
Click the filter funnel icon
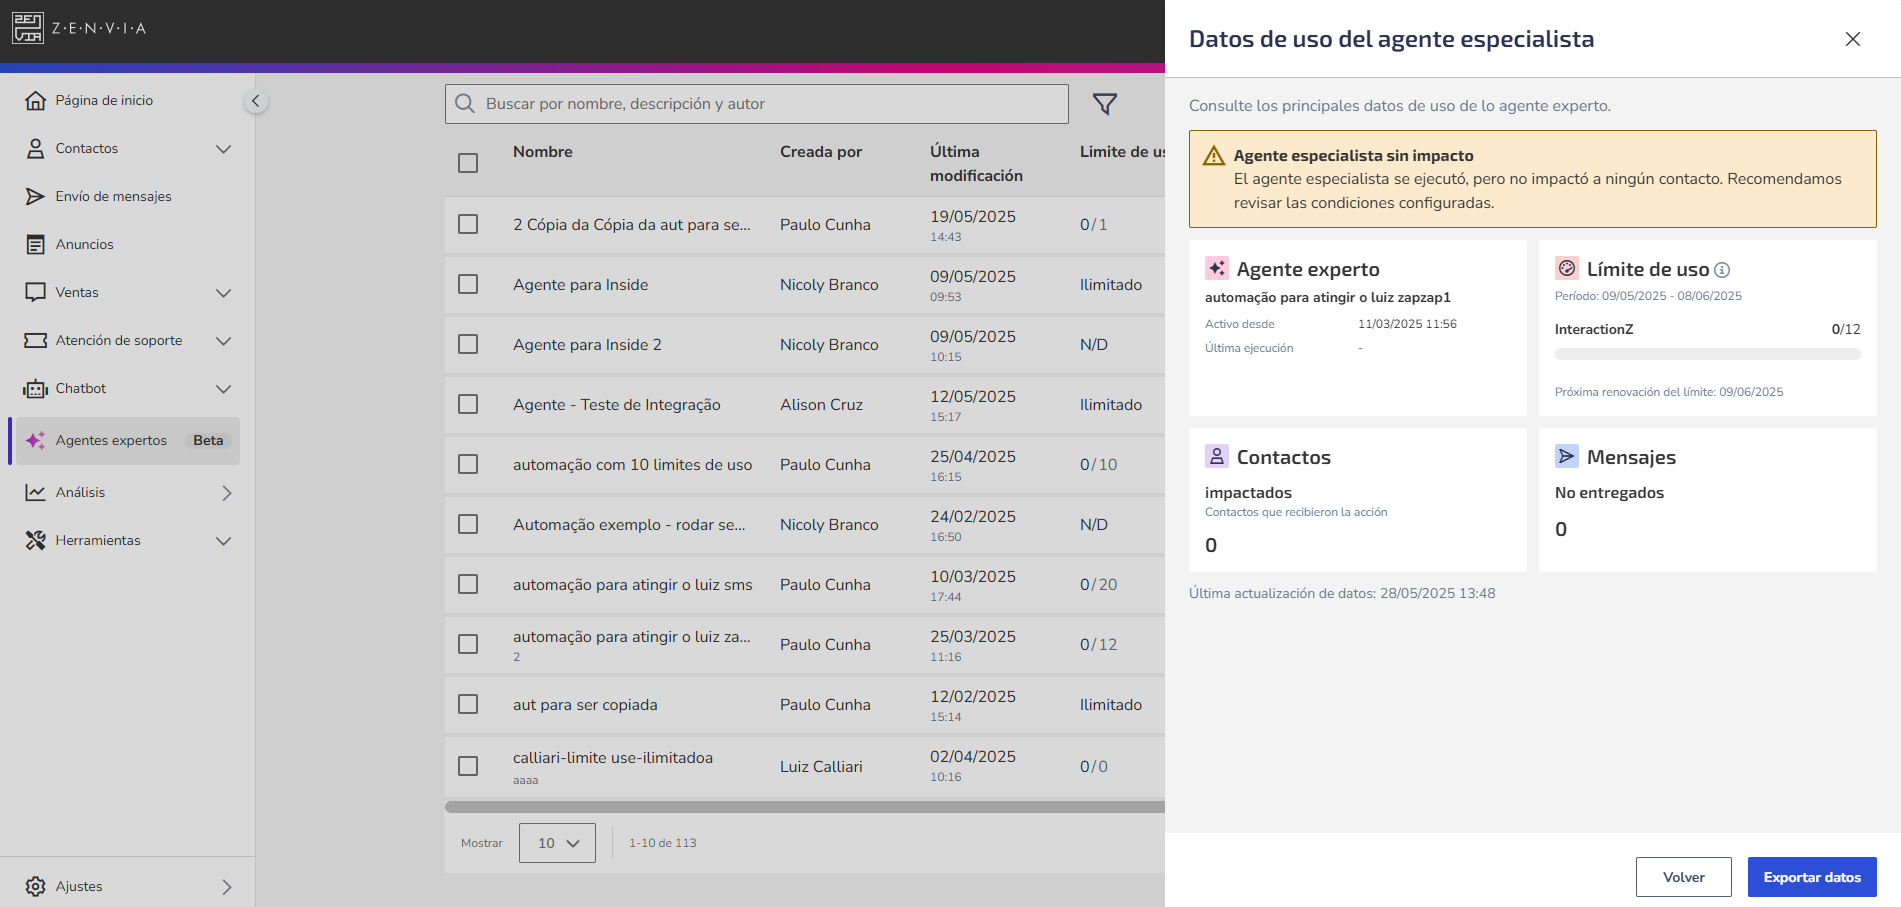(1104, 104)
